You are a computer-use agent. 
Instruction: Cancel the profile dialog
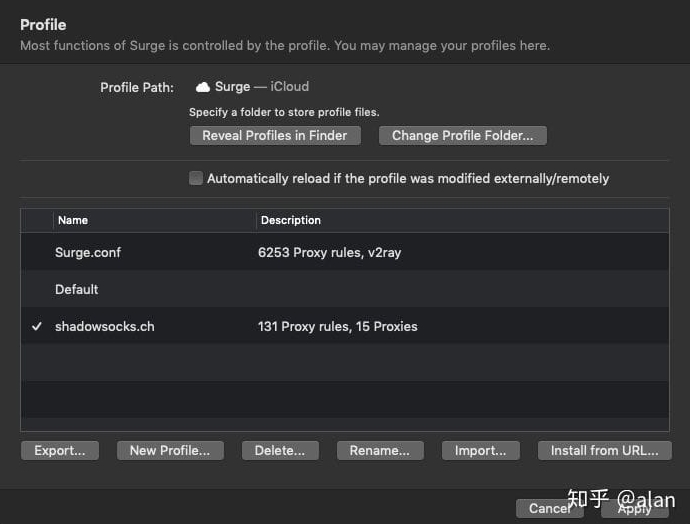(x=550, y=509)
